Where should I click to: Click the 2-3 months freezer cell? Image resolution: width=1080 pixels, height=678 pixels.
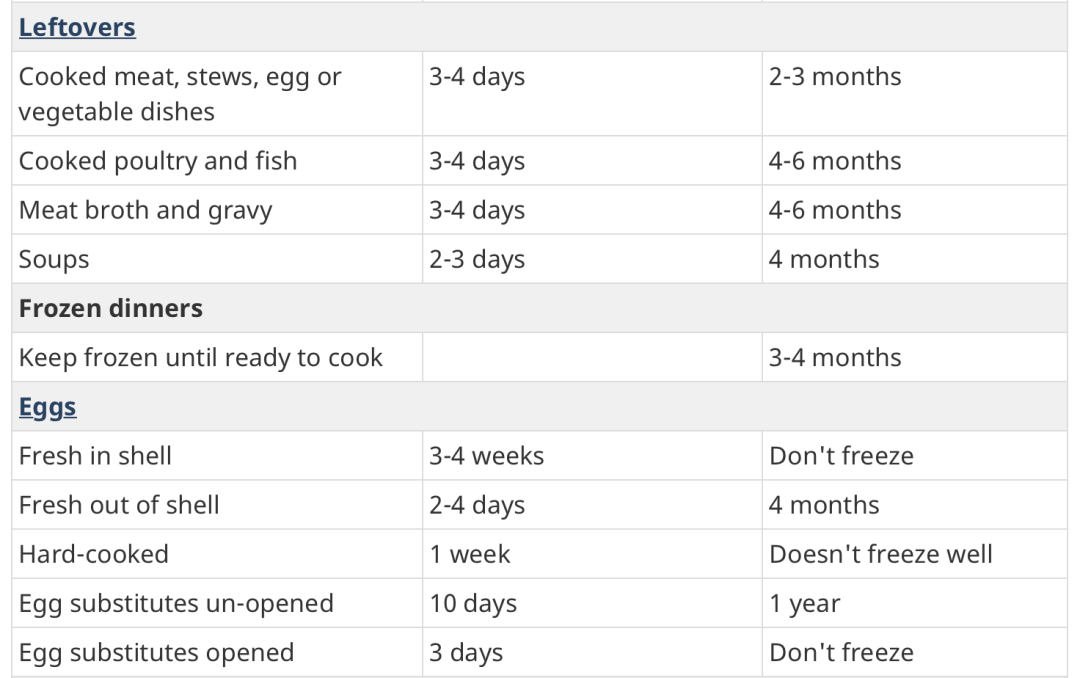pyautogui.click(x=835, y=77)
